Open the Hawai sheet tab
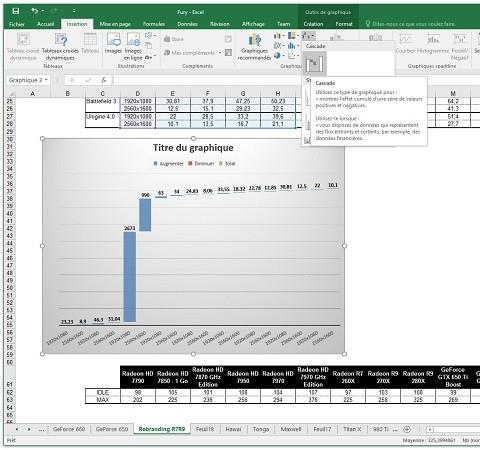This screenshot has width=480, height=450. [x=233, y=429]
